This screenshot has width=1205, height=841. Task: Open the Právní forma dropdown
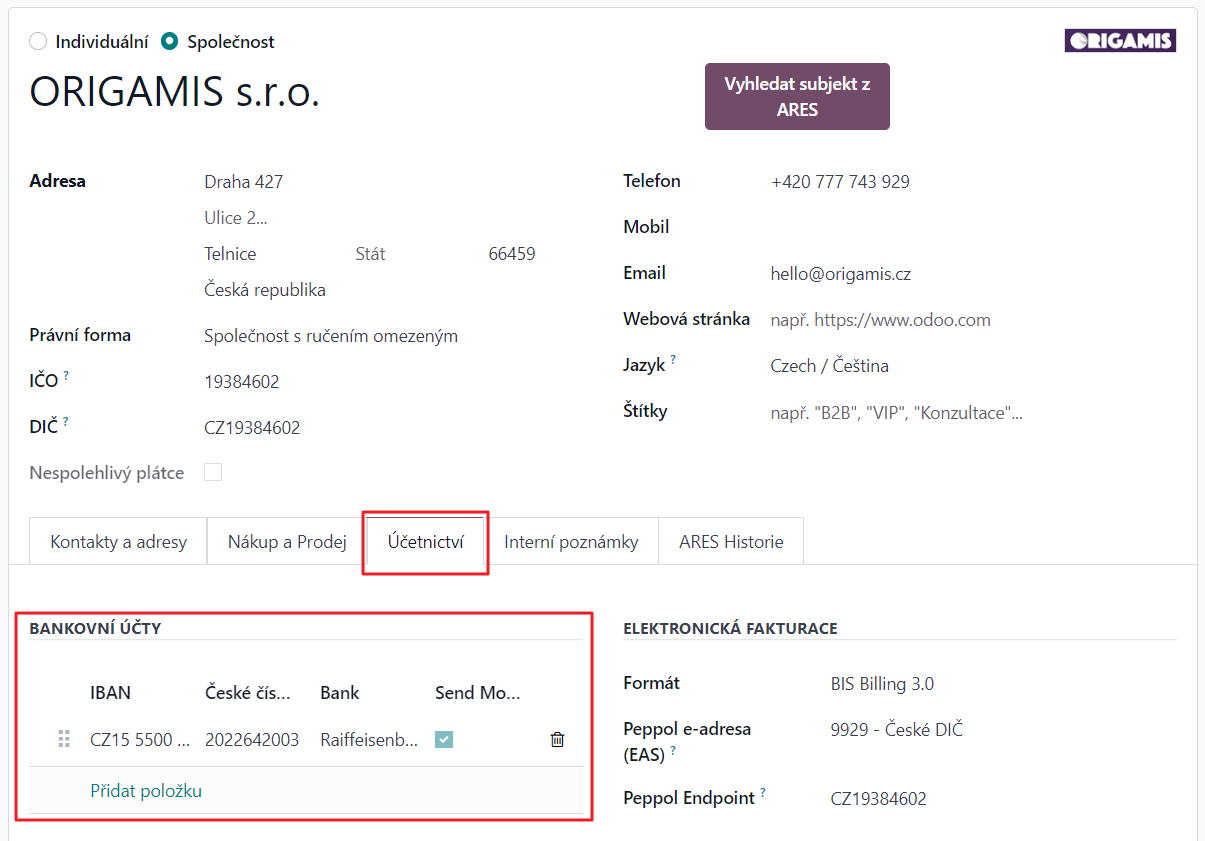331,336
